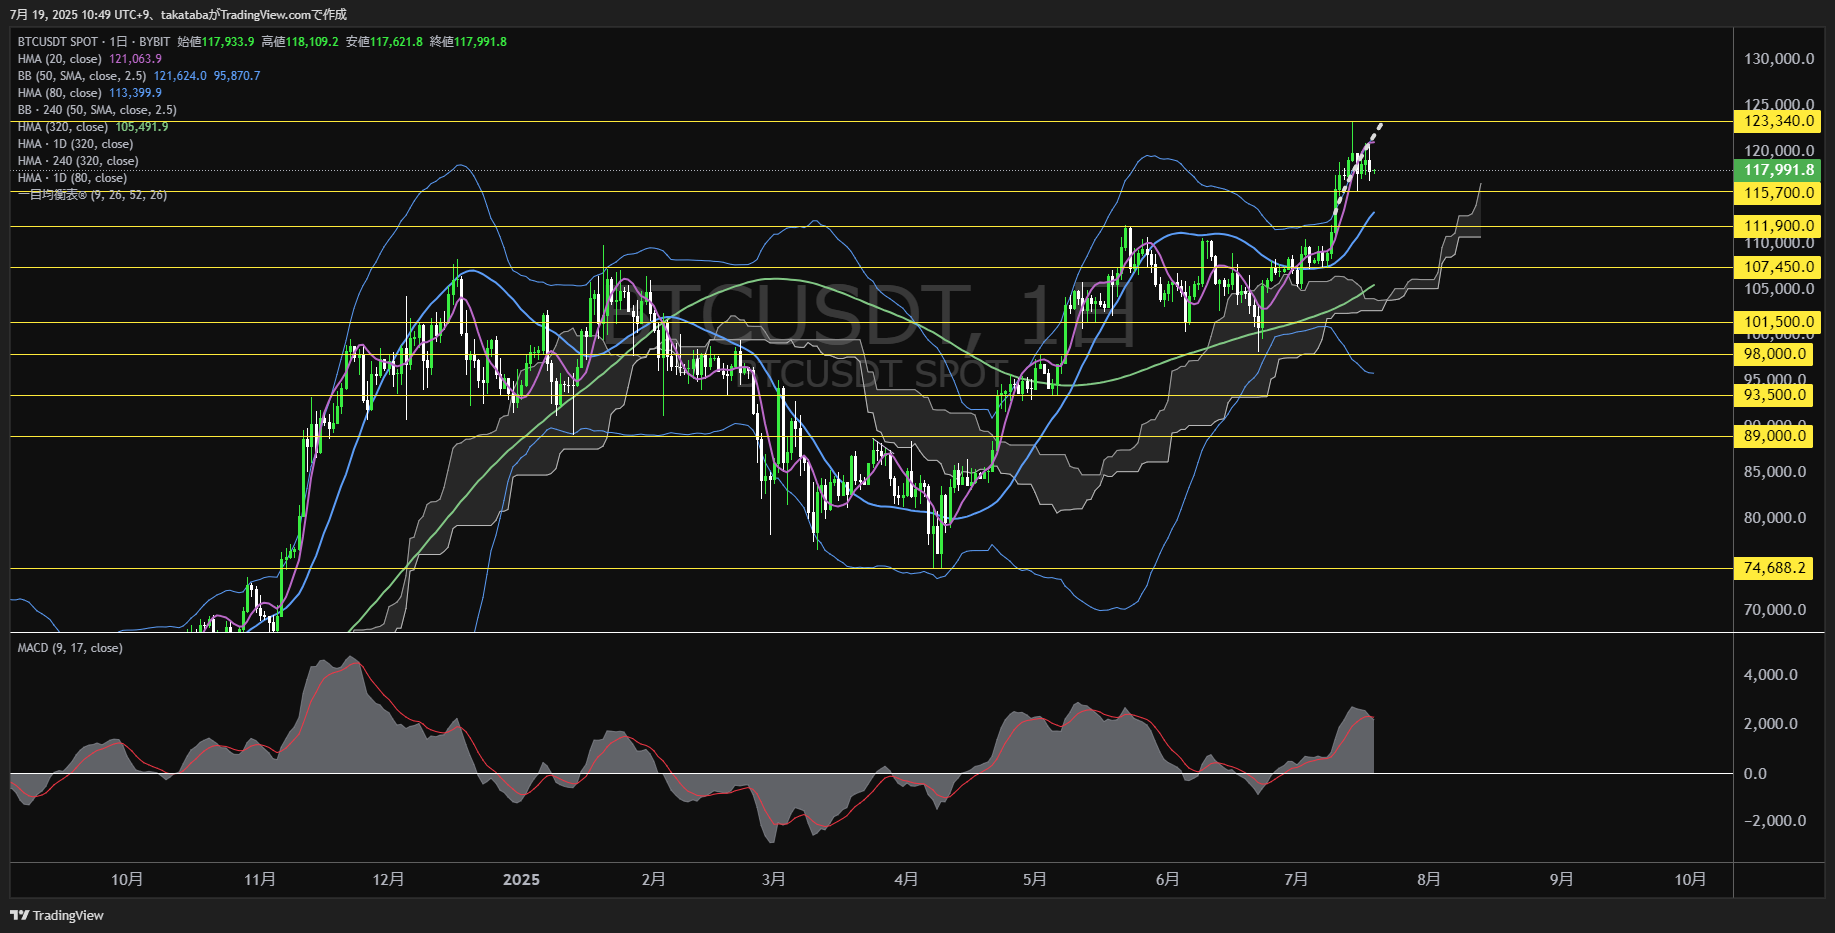
Task: Click the 始値 117,933.9 open value
Action: pyautogui.click(x=215, y=42)
